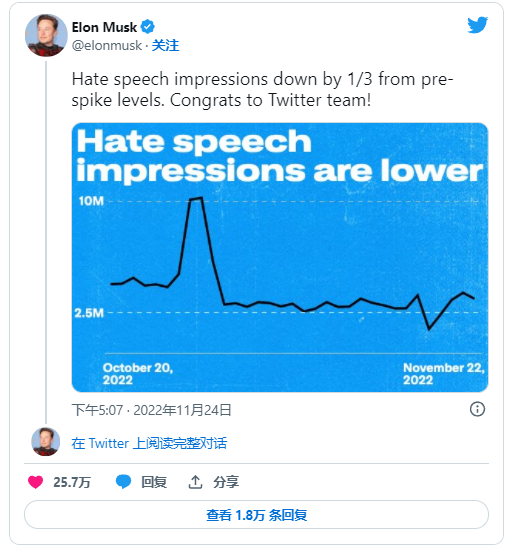View the 1.8万 replies button

(256, 515)
